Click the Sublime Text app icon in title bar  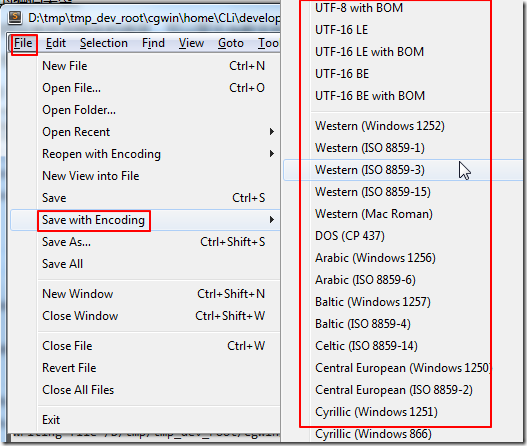[x=15, y=17]
